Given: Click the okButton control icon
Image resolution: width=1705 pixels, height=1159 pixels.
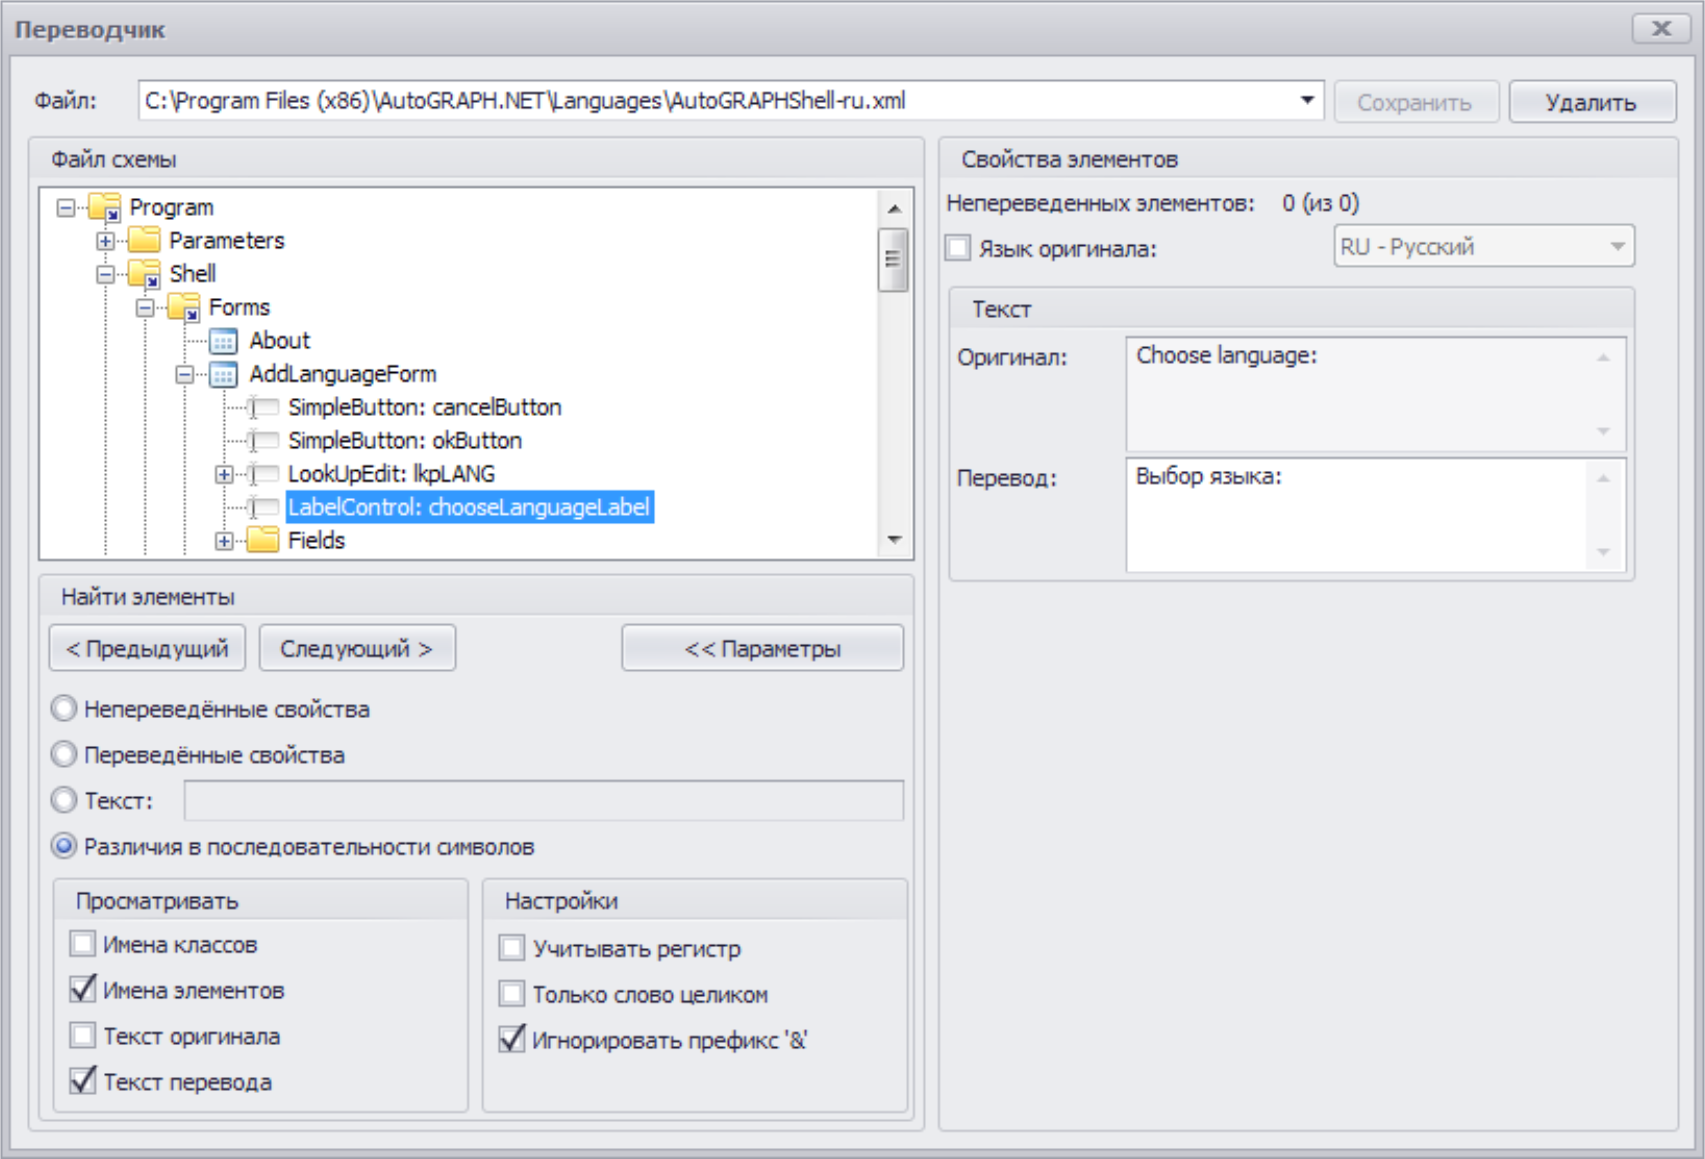Looking at the screenshot, I should tap(263, 441).
